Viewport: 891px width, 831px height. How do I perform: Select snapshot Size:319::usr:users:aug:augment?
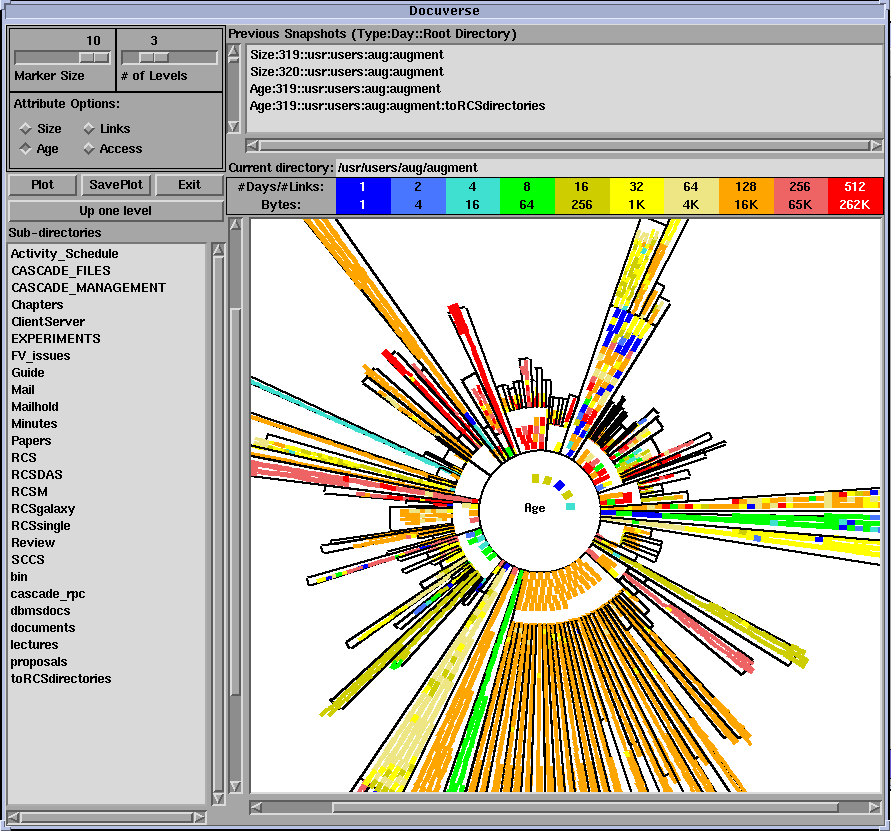point(347,55)
